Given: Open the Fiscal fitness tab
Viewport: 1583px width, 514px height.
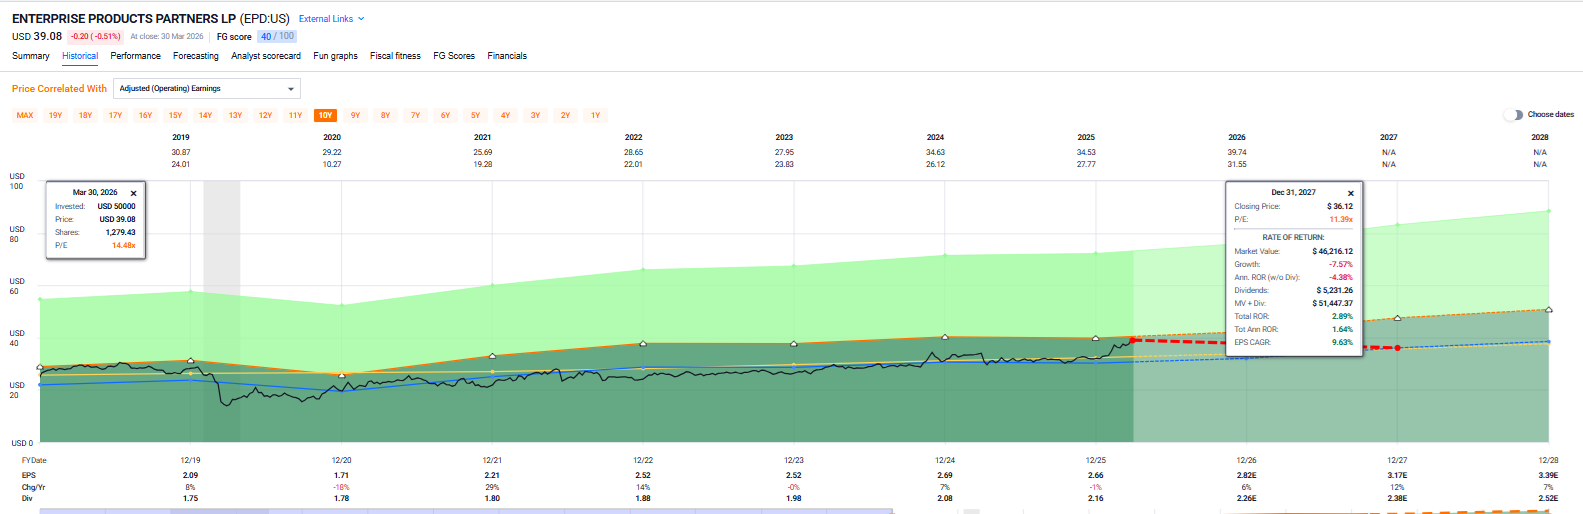Looking at the screenshot, I should 395,56.
